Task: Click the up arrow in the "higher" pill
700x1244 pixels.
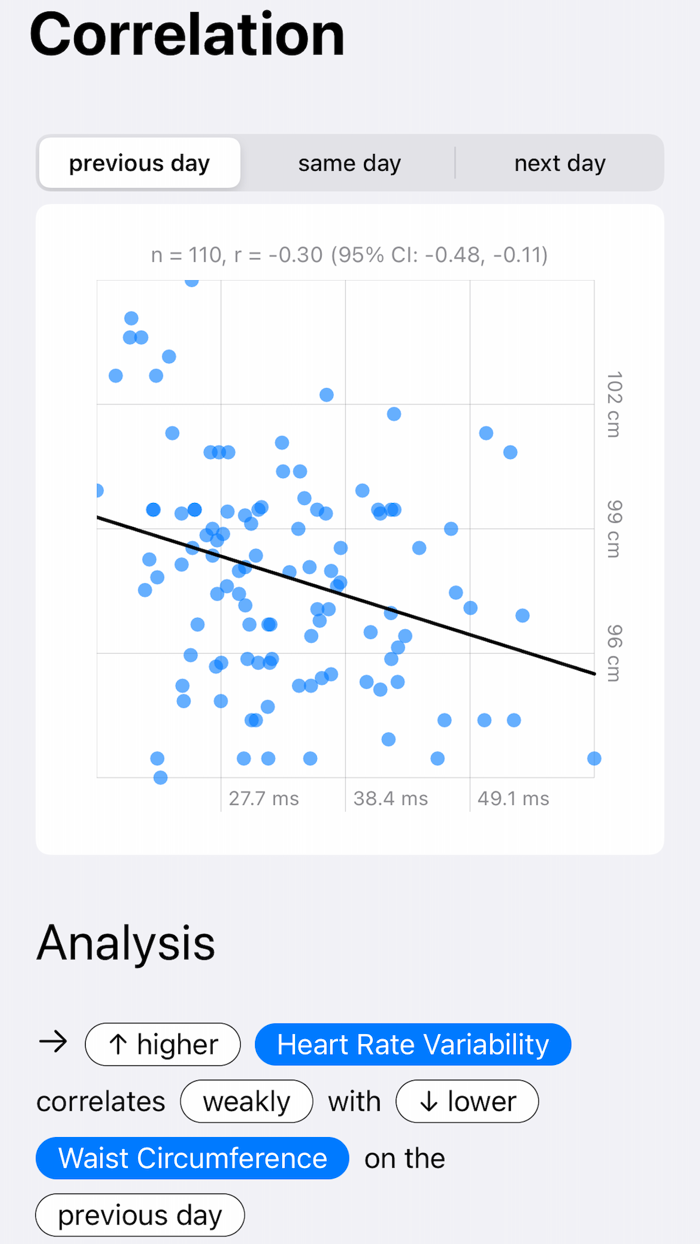Action: point(118,1045)
